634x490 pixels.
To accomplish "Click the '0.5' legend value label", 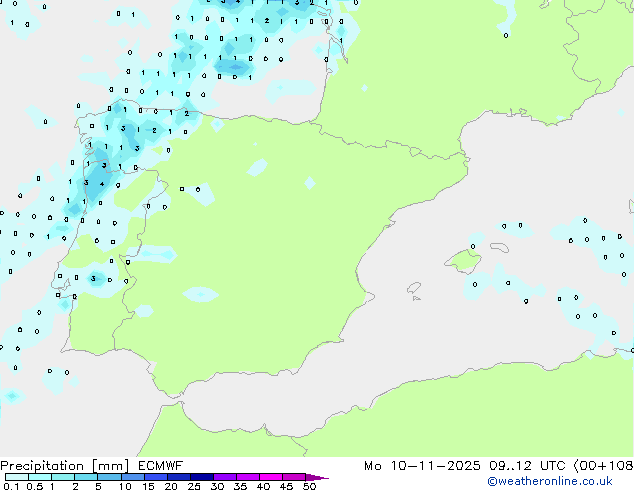I will coord(35,486).
